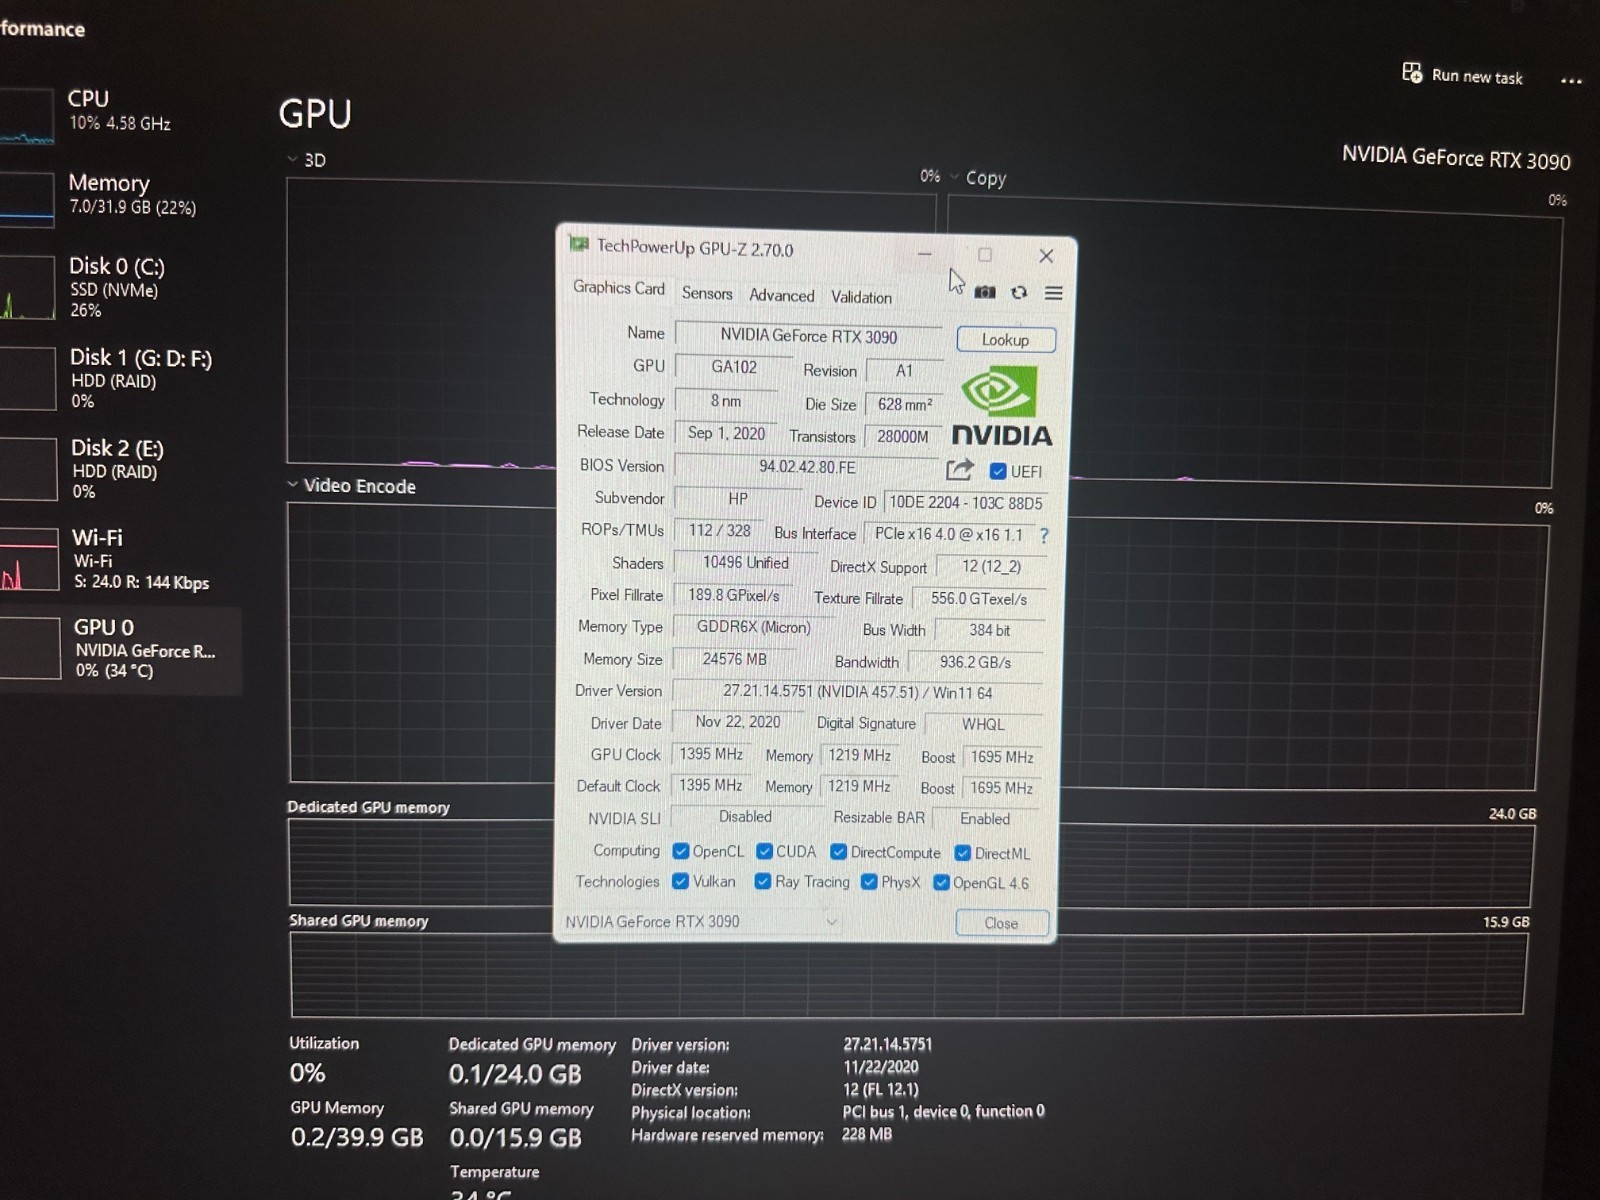Click the BIOS export share icon

960,469
